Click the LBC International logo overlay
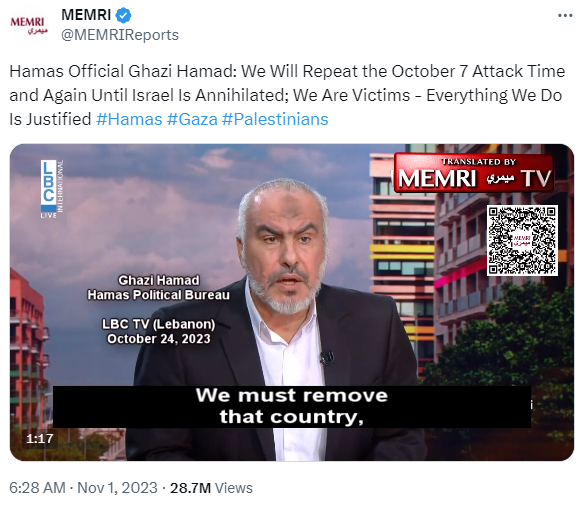Viewport: 588px width, 508px height. point(52,189)
